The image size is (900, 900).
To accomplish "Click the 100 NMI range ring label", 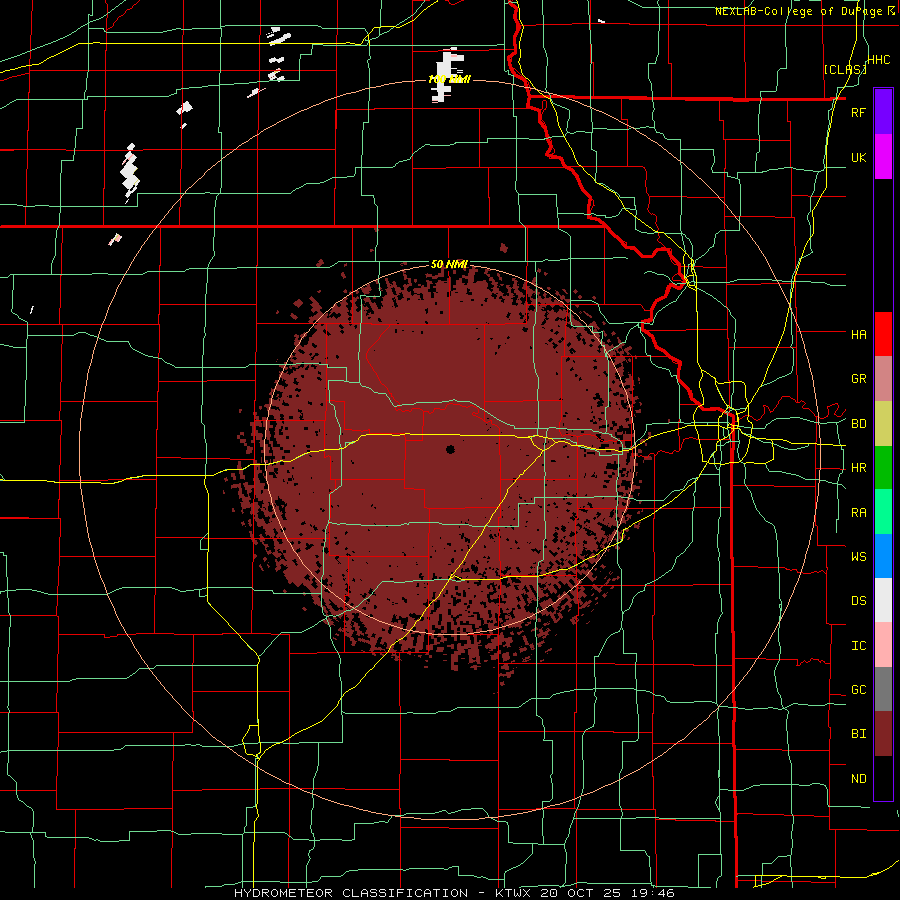I will pos(449,79).
